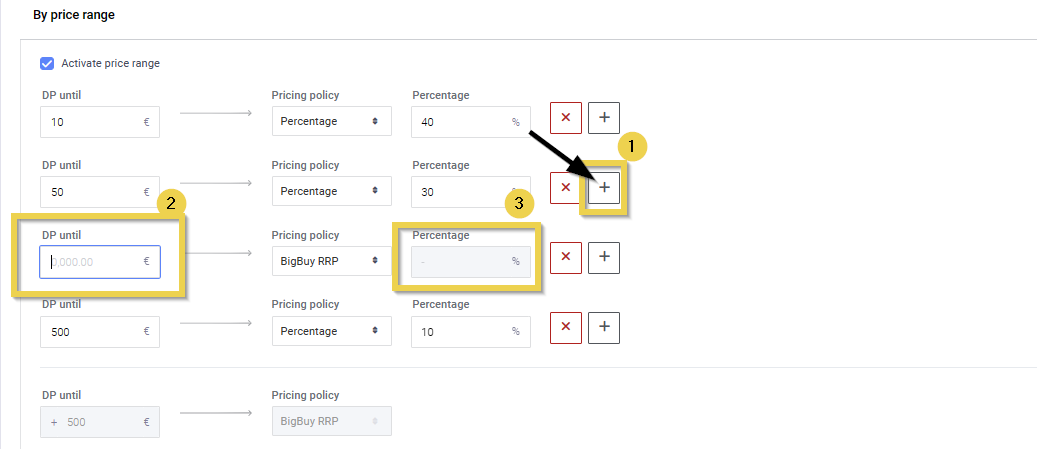Open the editable BigBuy RRP pricing policy dropdown
1037x449 pixels.
331,260
